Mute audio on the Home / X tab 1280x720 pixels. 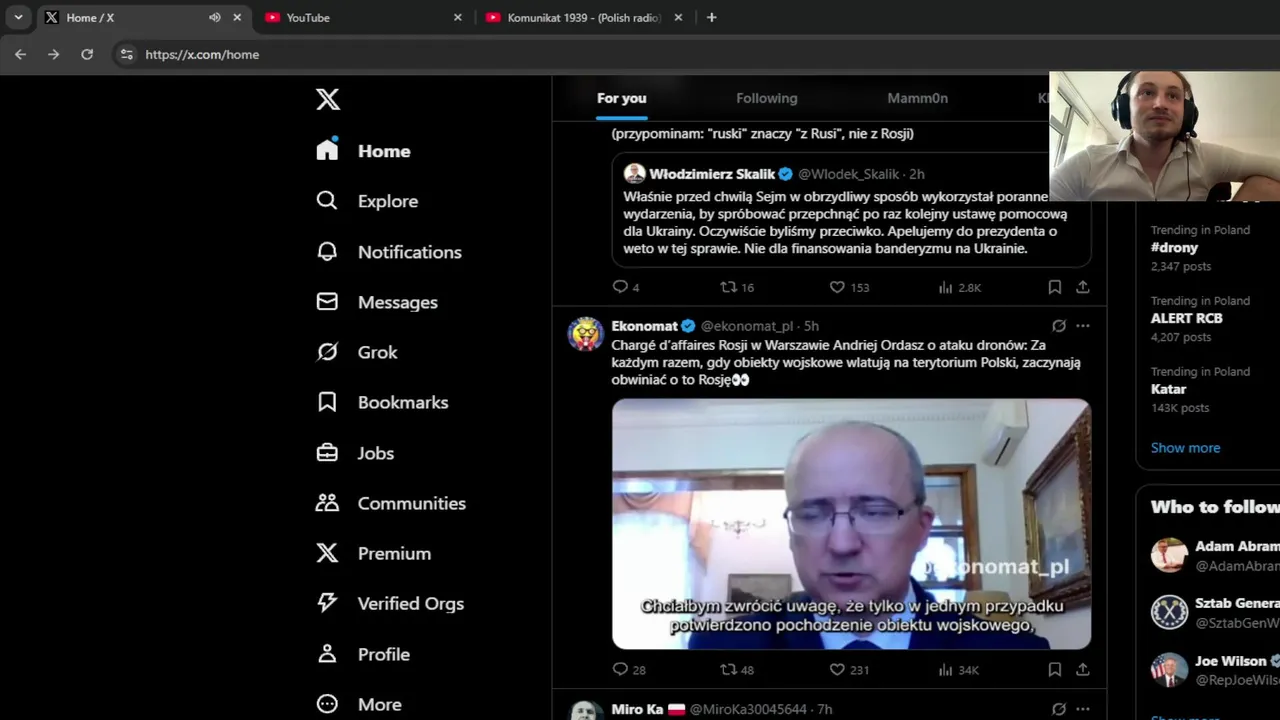(x=214, y=17)
